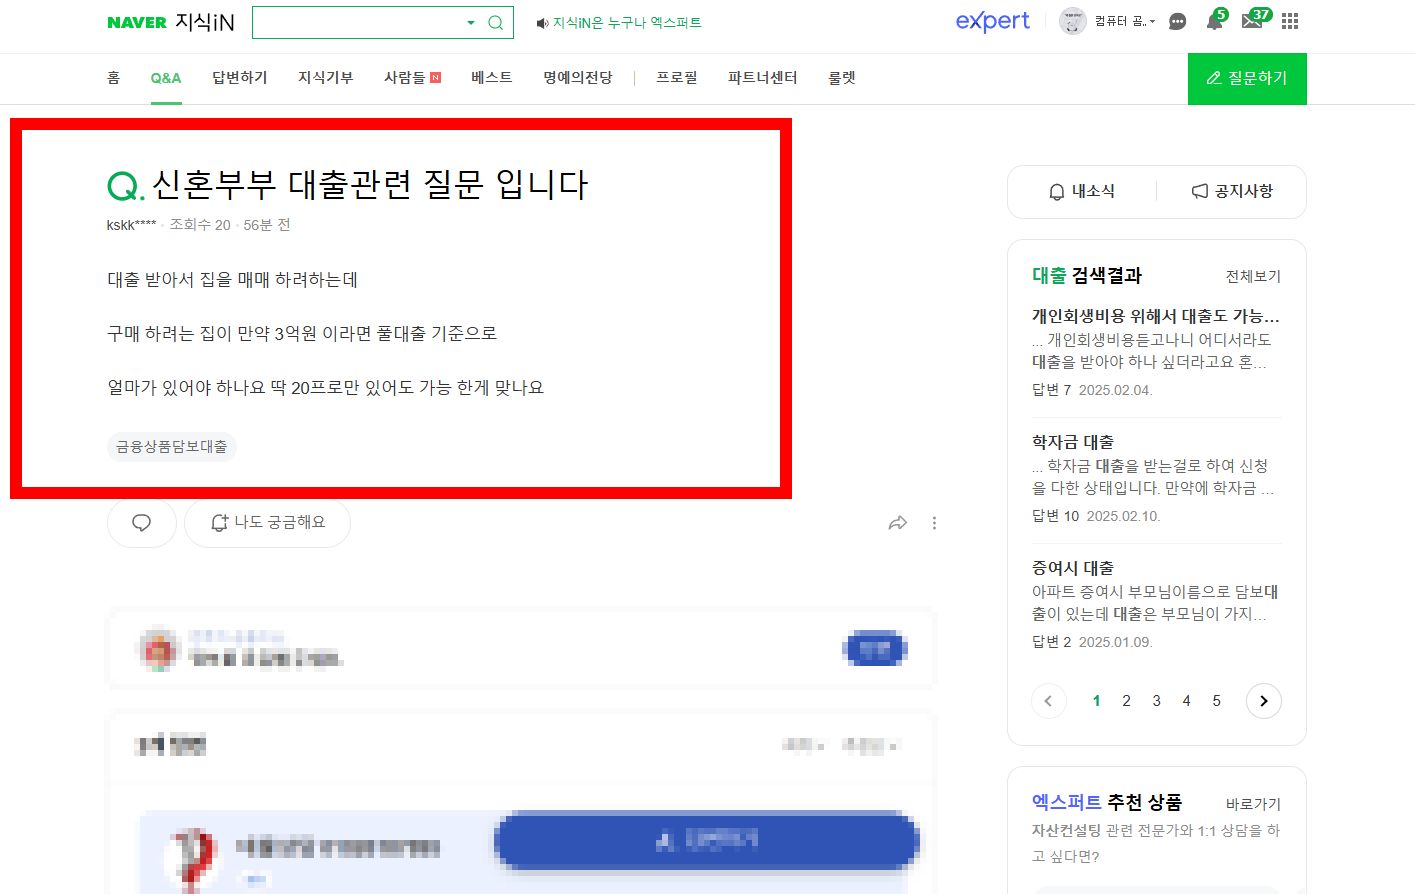Open the 지식기부 tab
Image resolution: width=1415 pixels, height=894 pixels.
click(x=326, y=78)
